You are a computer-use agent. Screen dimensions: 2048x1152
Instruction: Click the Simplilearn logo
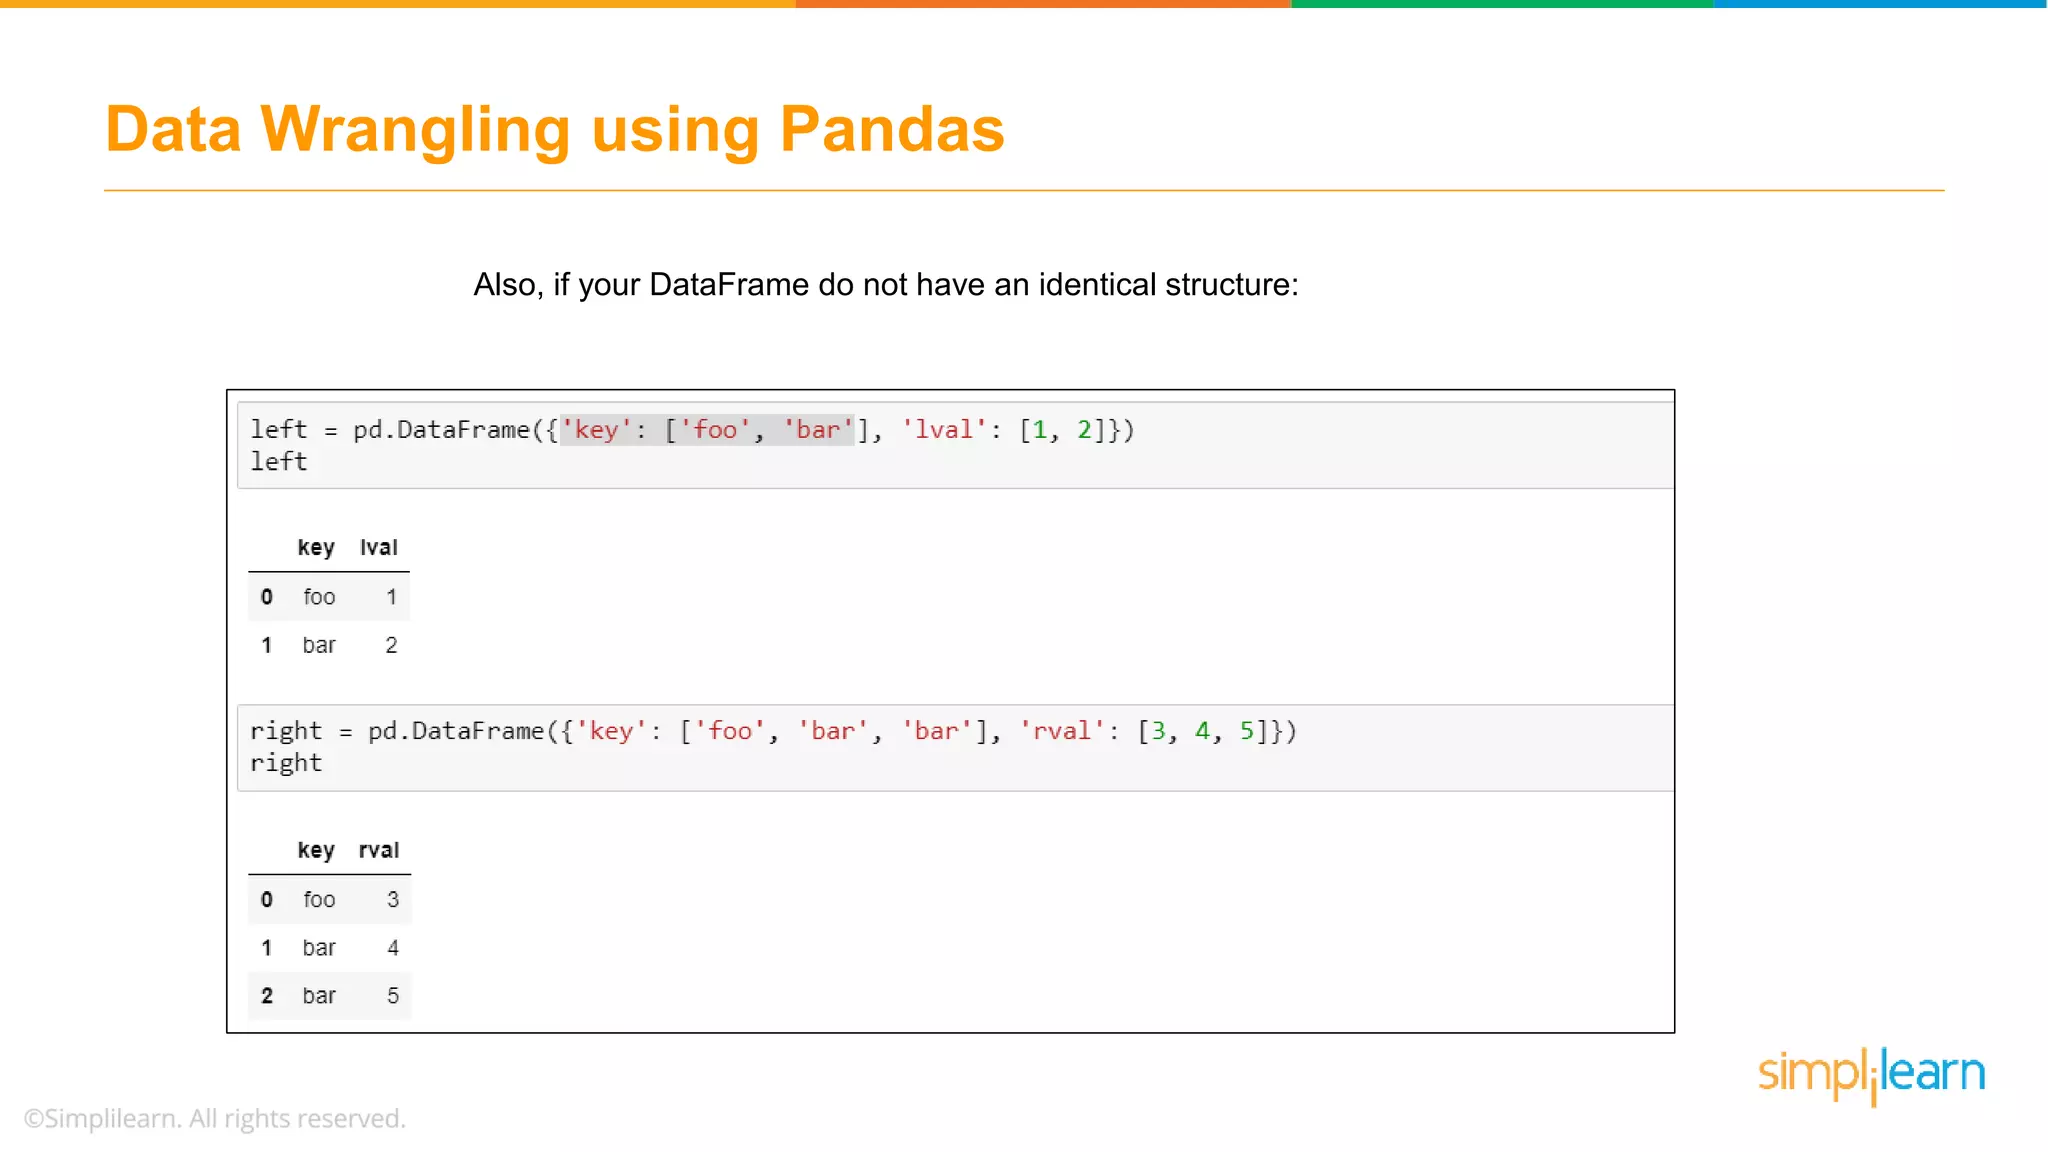point(1871,1076)
